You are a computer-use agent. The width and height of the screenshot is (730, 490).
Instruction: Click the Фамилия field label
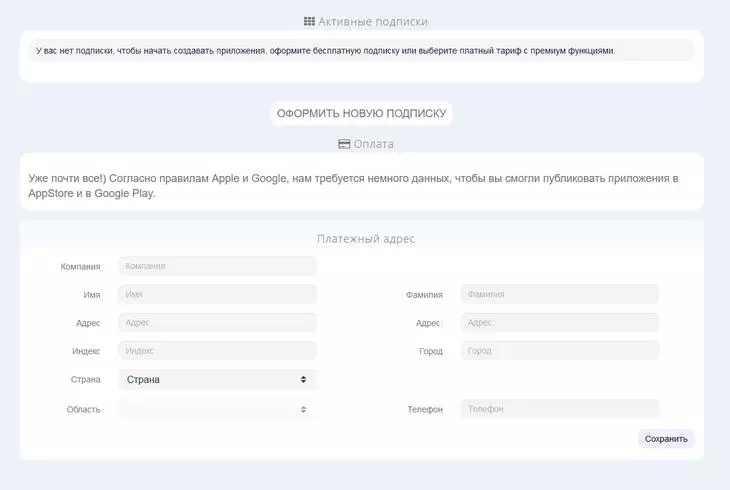coord(424,295)
